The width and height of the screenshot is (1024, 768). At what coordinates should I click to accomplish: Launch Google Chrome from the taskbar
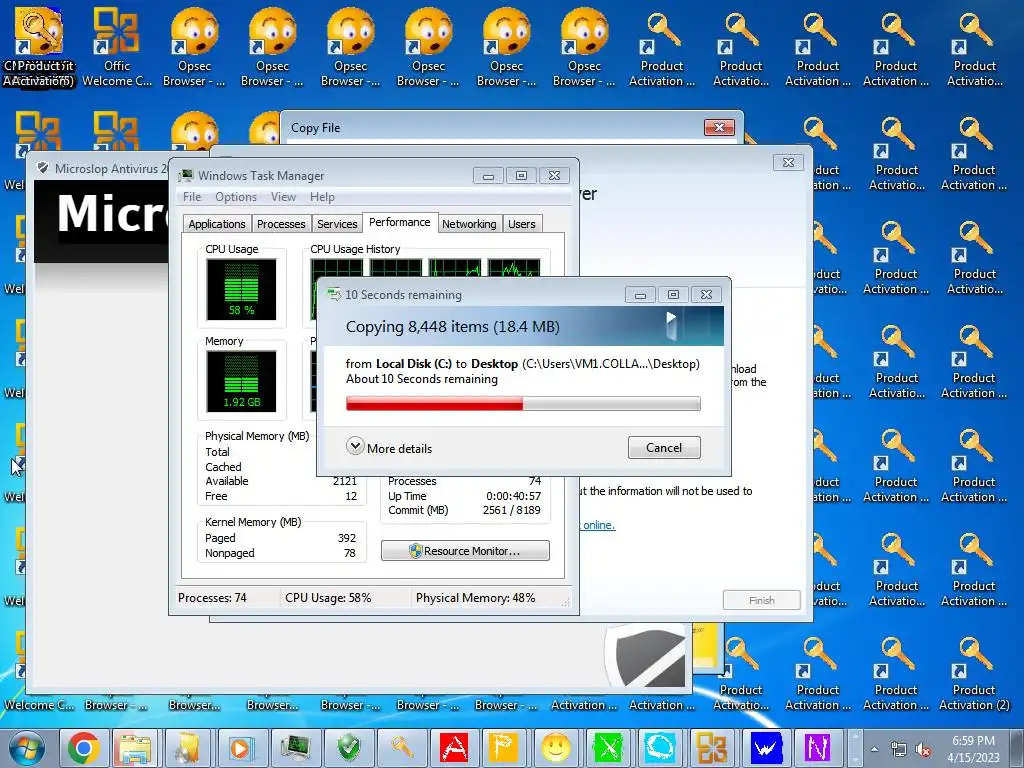pos(84,748)
